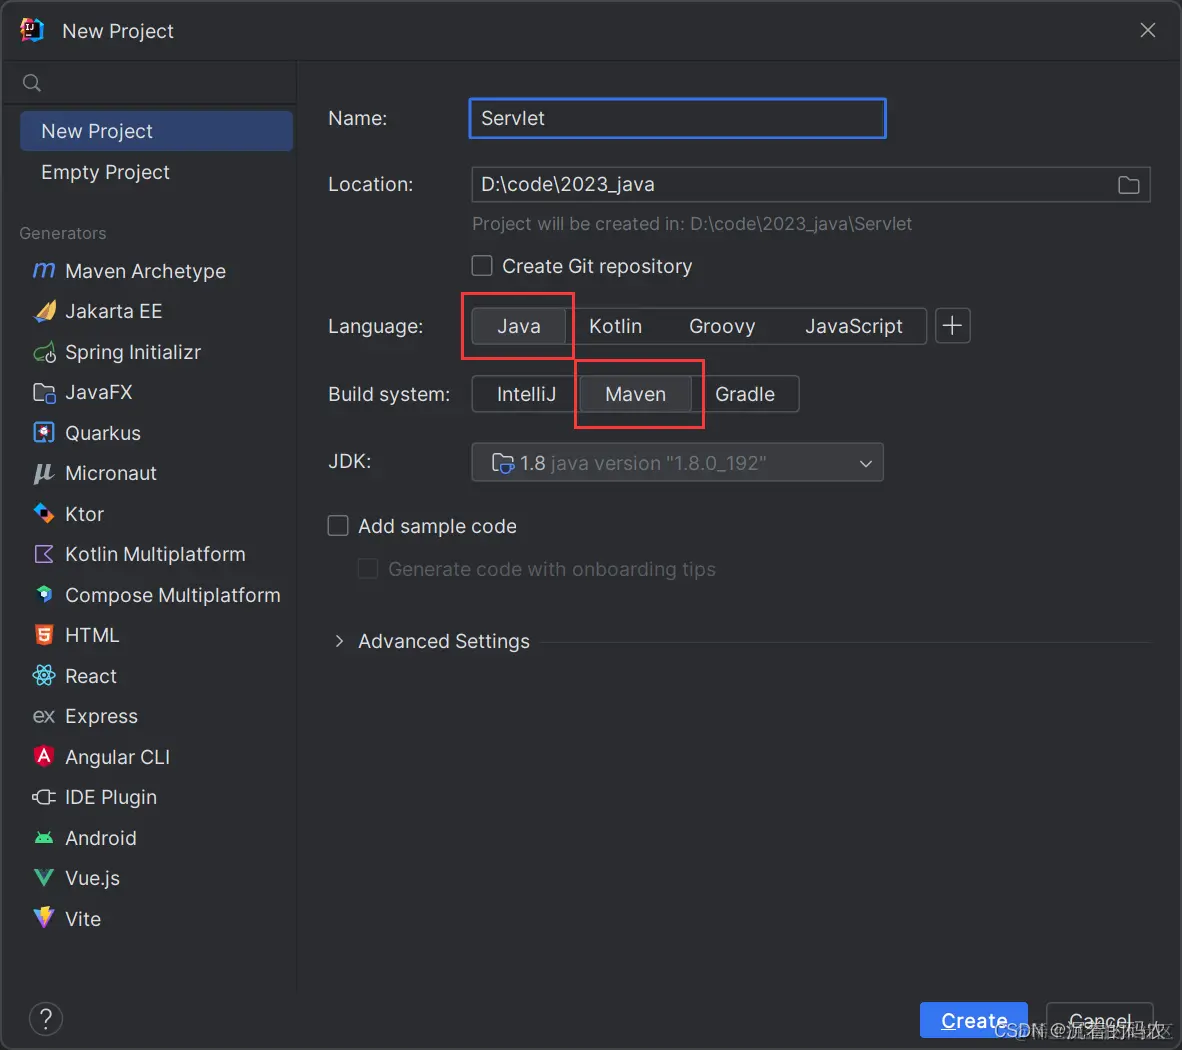Image resolution: width=1182 pixels, height=1050 pixels.
Task: Open help with question mark button
Action: click(46, 1019)
